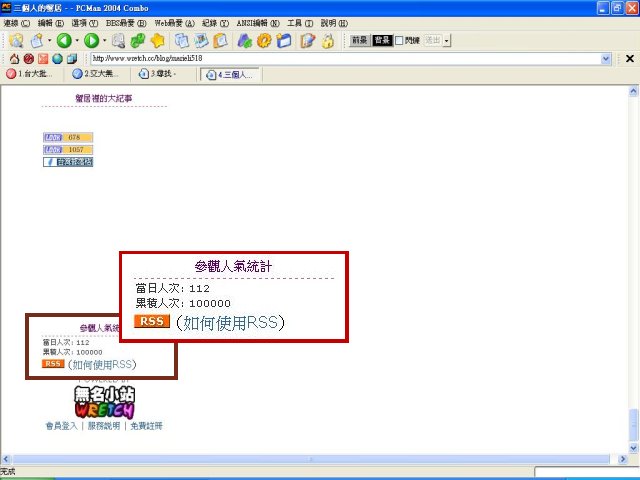This screenshot has height=480, width=640.
Task: Click the yellow padlock icon
Action: (328, 40)
